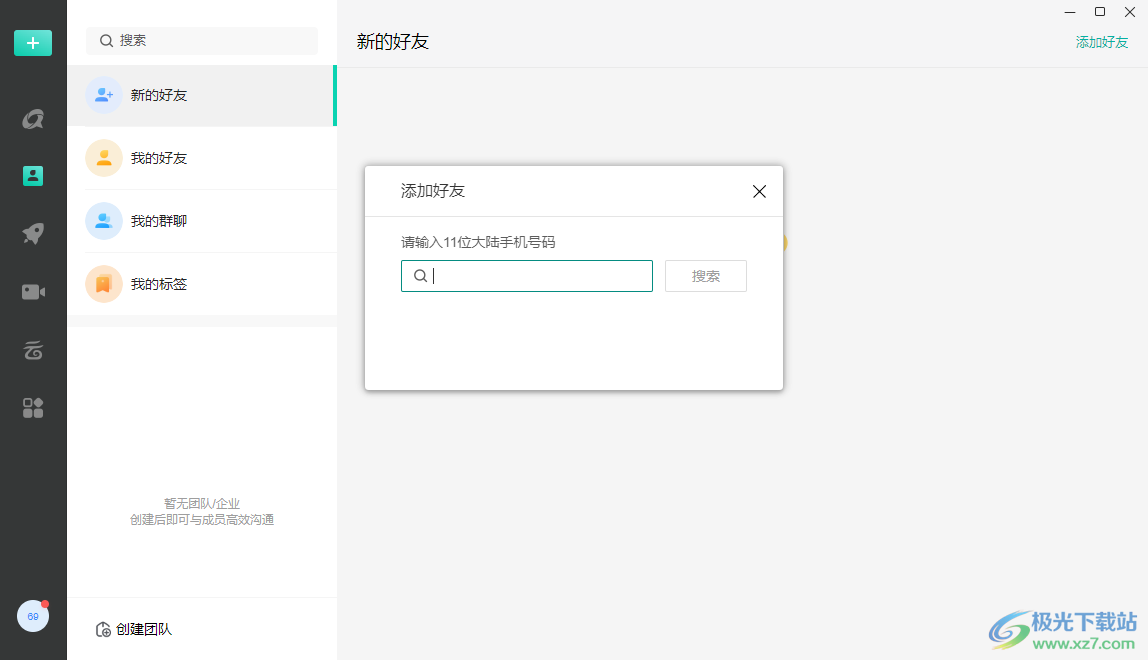Click the 暂无团队/企业 text

202,503
